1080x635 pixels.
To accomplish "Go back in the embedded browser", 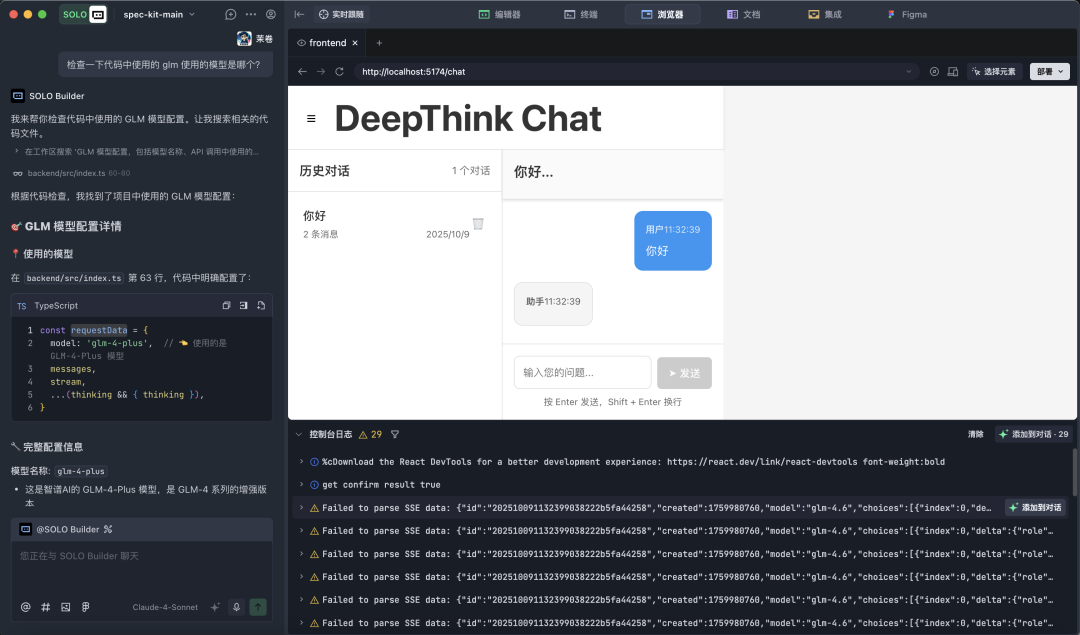I will 302,72.
